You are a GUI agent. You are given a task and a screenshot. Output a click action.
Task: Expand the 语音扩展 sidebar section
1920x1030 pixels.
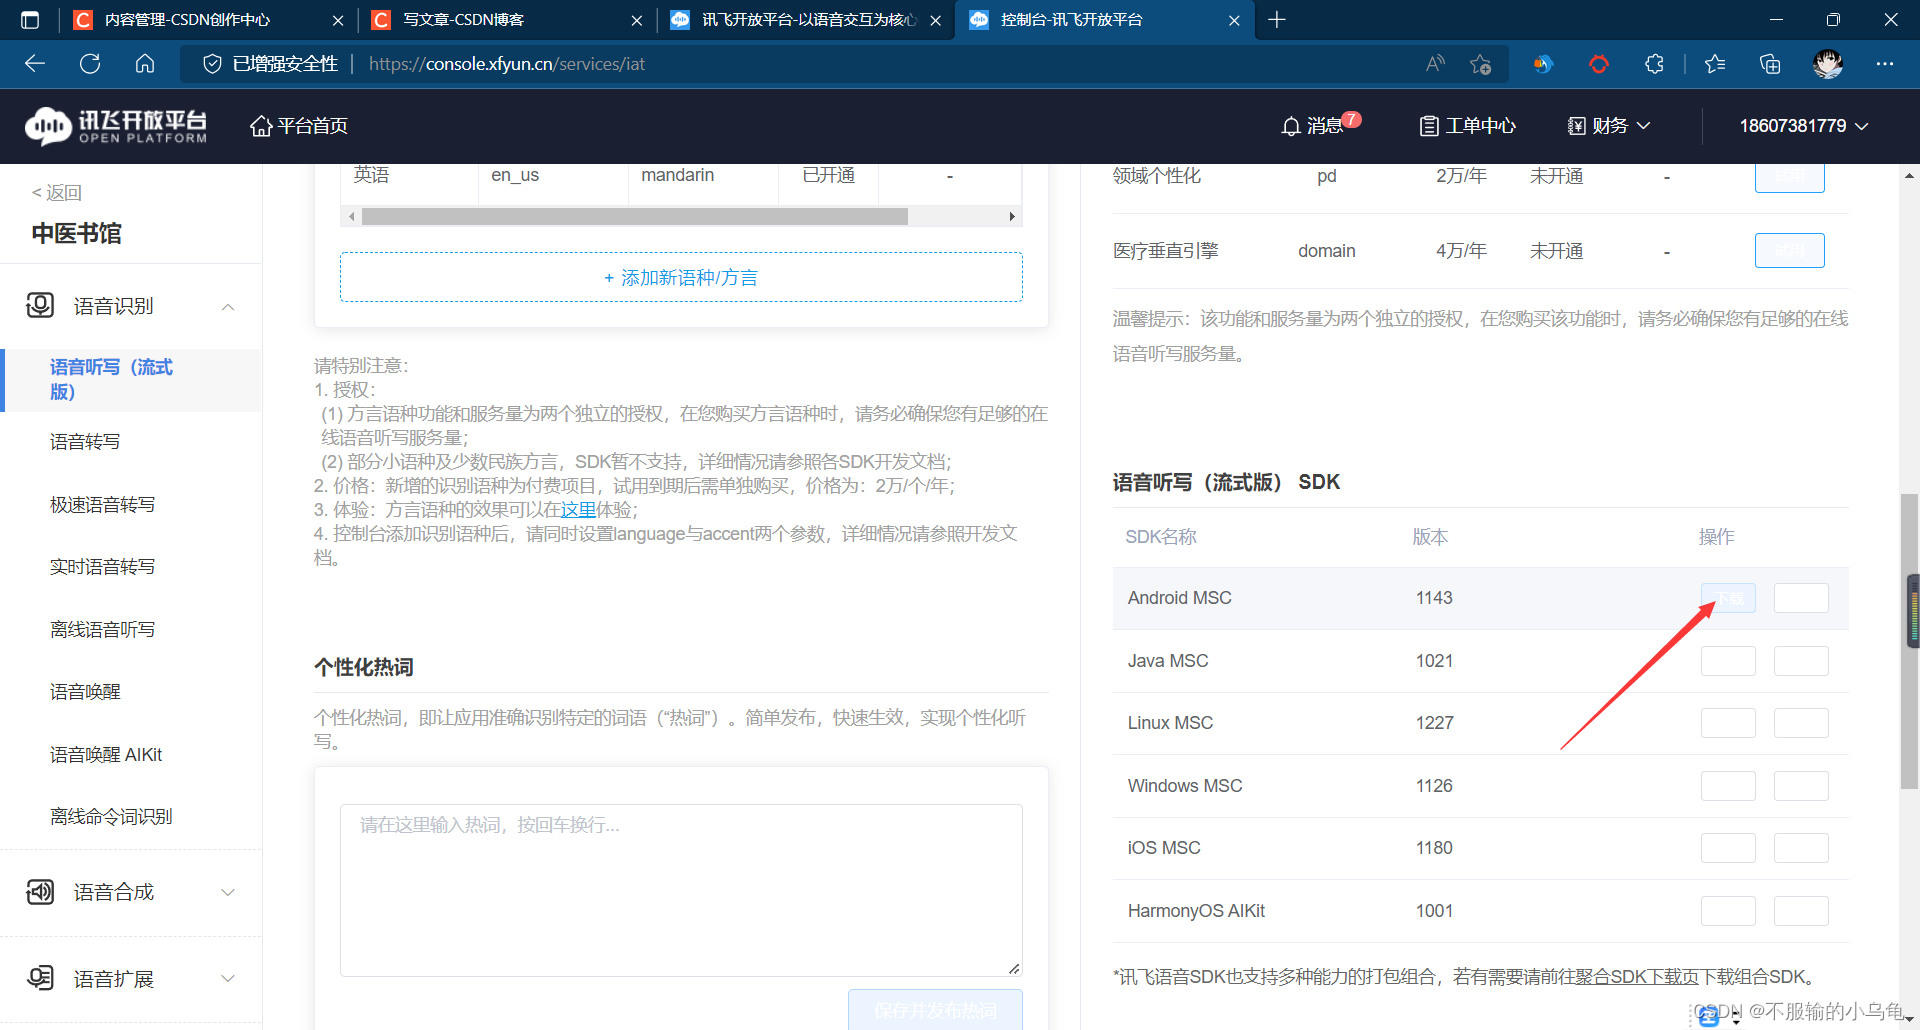[x=228, y=978]
